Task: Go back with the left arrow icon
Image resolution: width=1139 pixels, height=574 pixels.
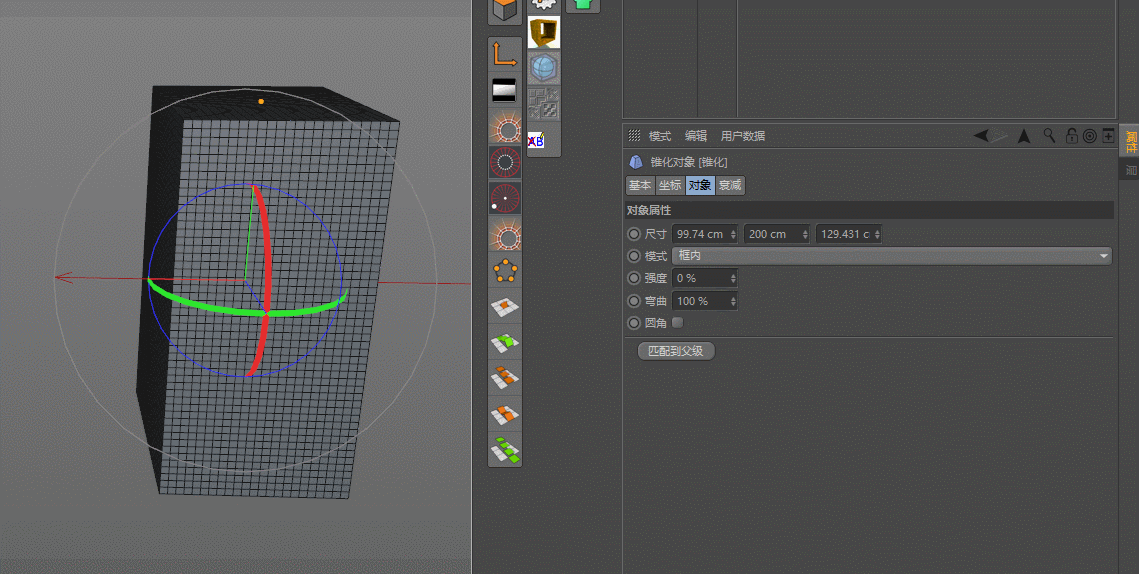Action: (x=981, y=135)
